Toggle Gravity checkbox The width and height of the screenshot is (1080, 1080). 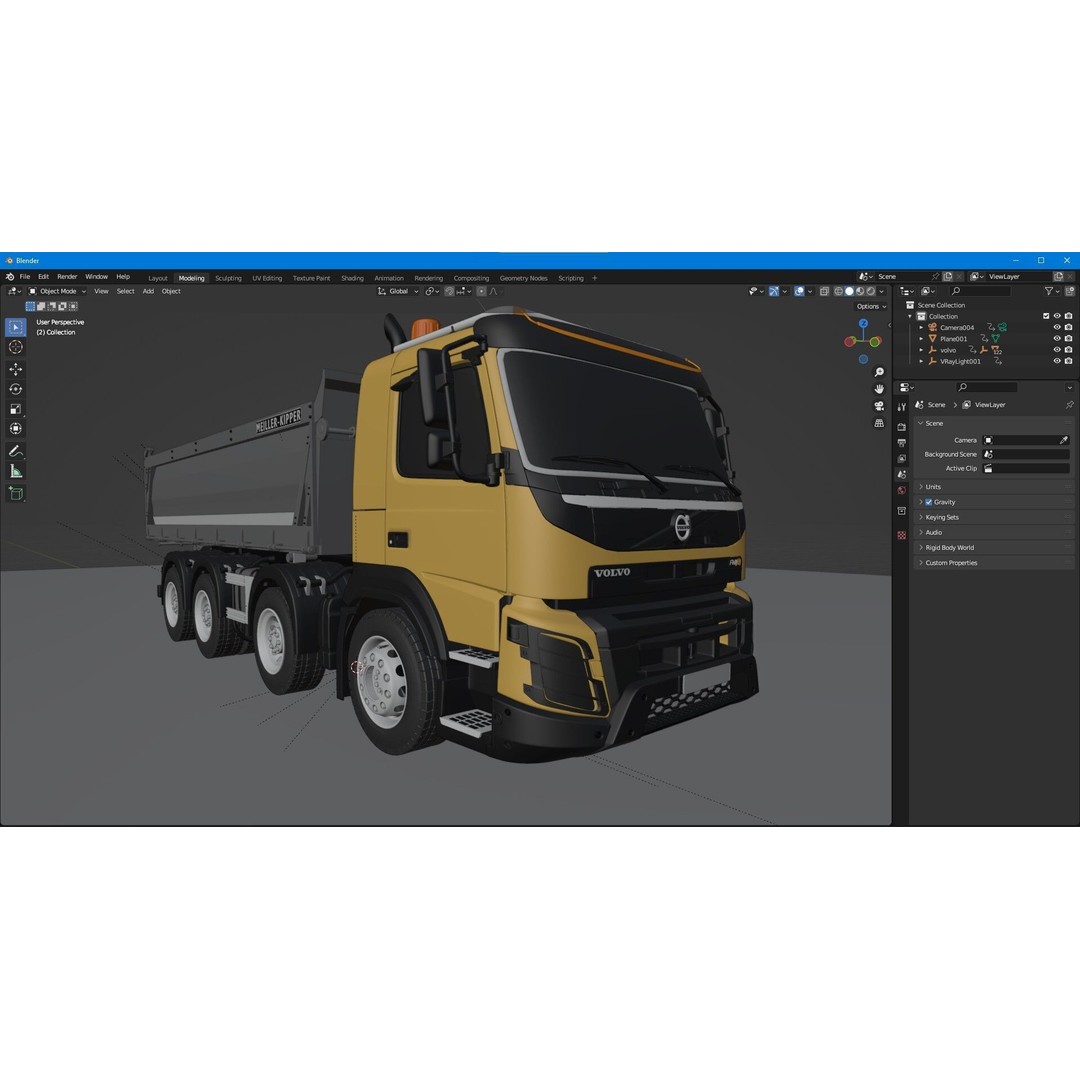tap(928, 502)
